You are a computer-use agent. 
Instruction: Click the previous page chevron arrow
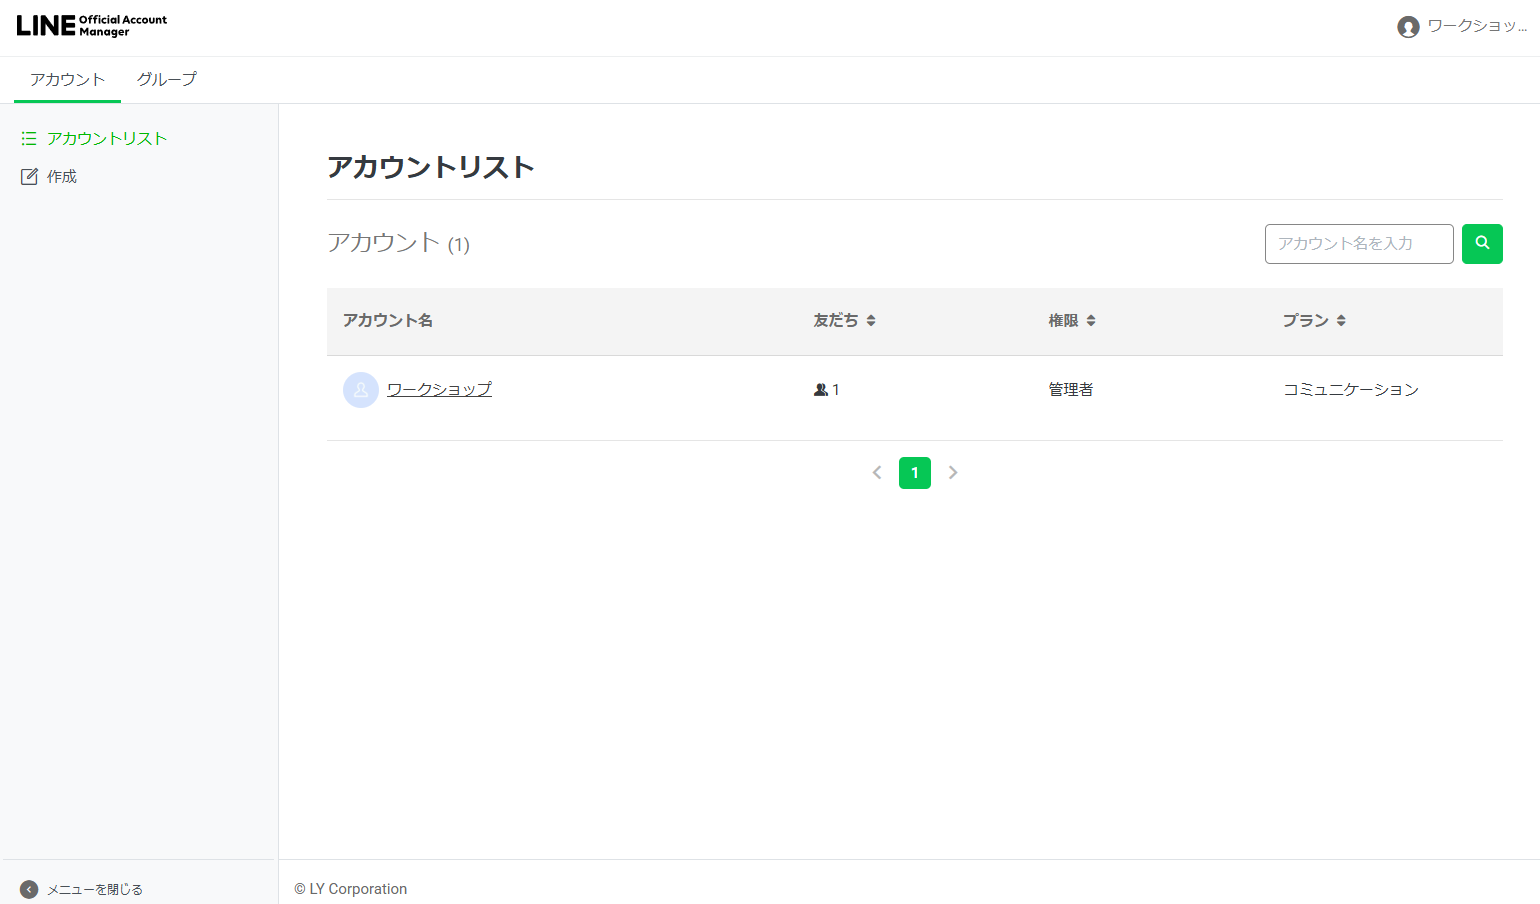(x=877, y=472)
